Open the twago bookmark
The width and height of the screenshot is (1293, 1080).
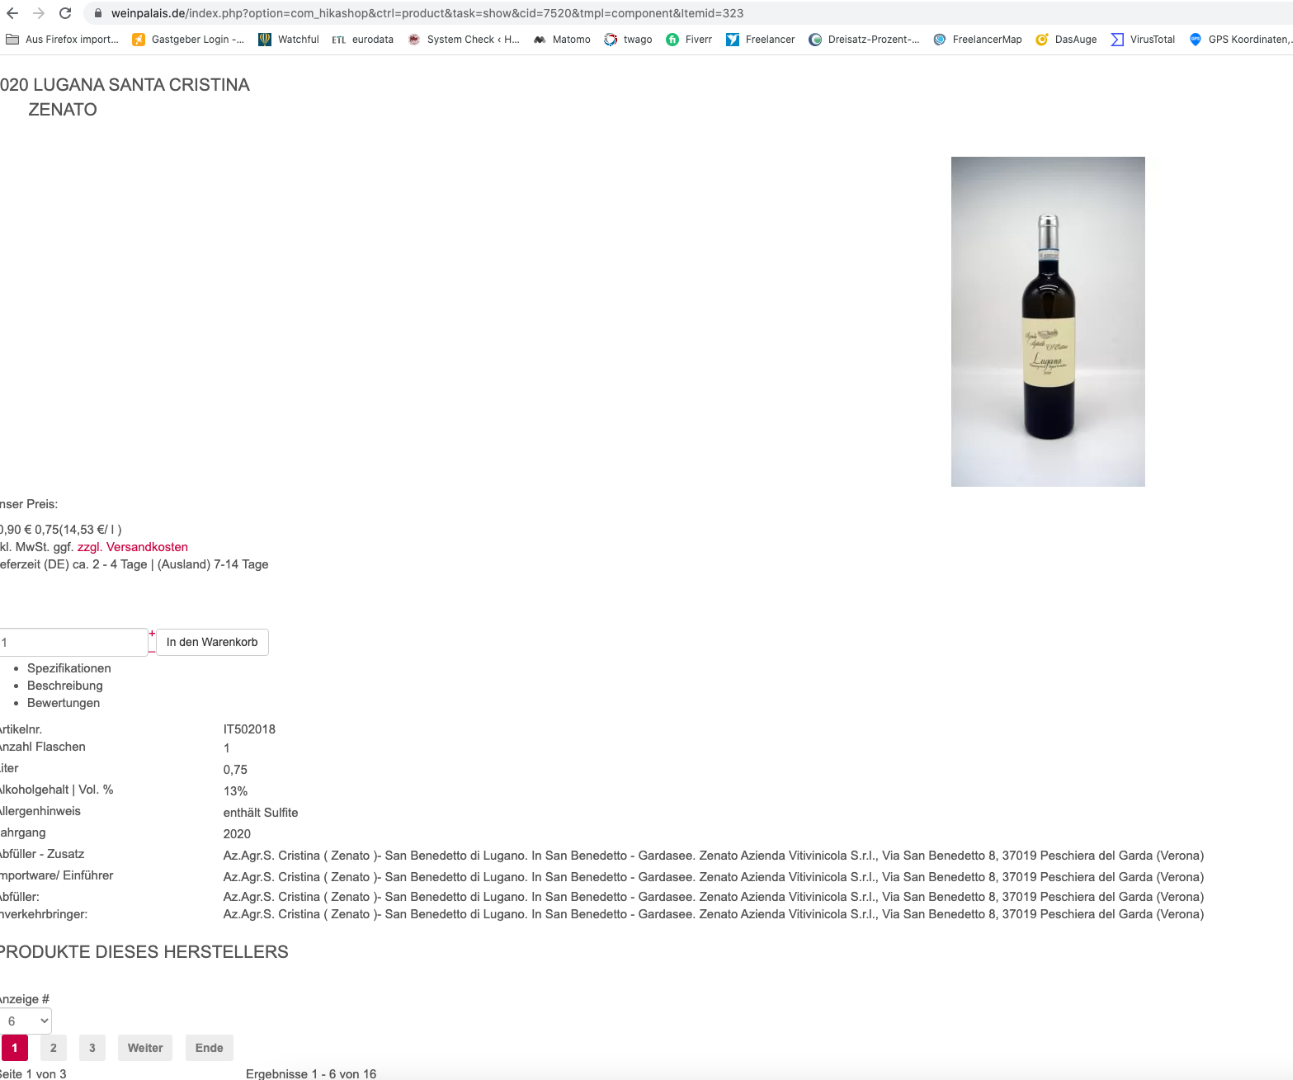[x=628, y=39]
